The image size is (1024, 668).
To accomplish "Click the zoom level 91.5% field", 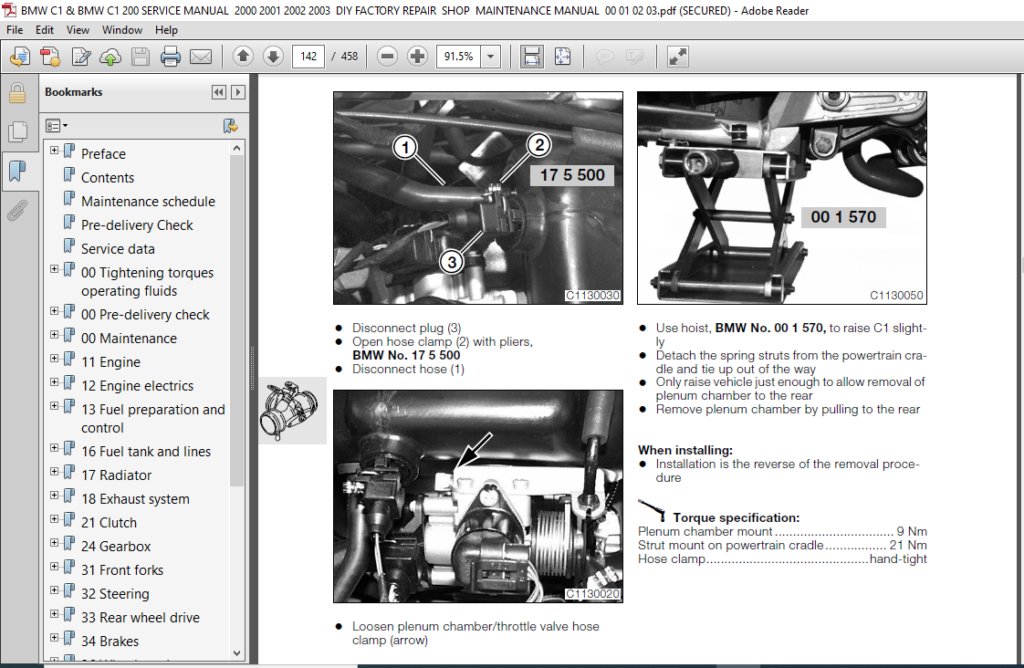I will (x=458, y=57).
